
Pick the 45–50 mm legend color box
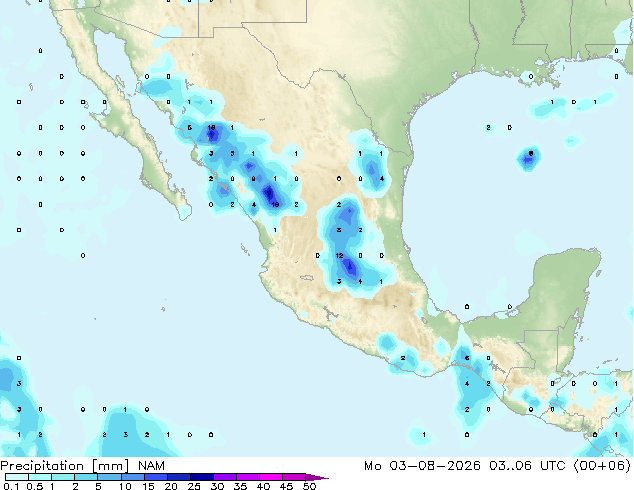294,477
